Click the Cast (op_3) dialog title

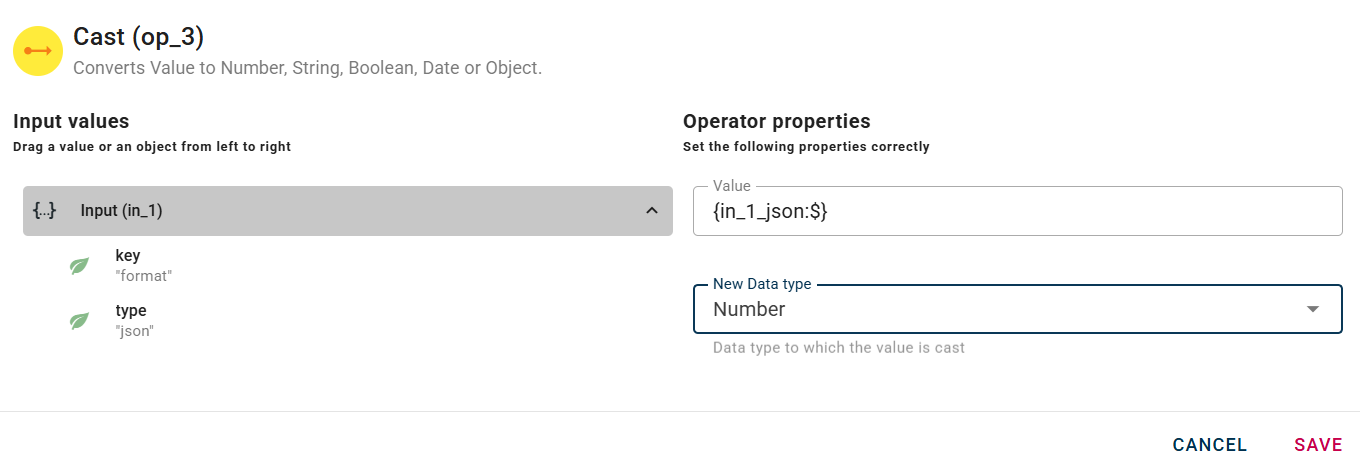click(138, 37)
